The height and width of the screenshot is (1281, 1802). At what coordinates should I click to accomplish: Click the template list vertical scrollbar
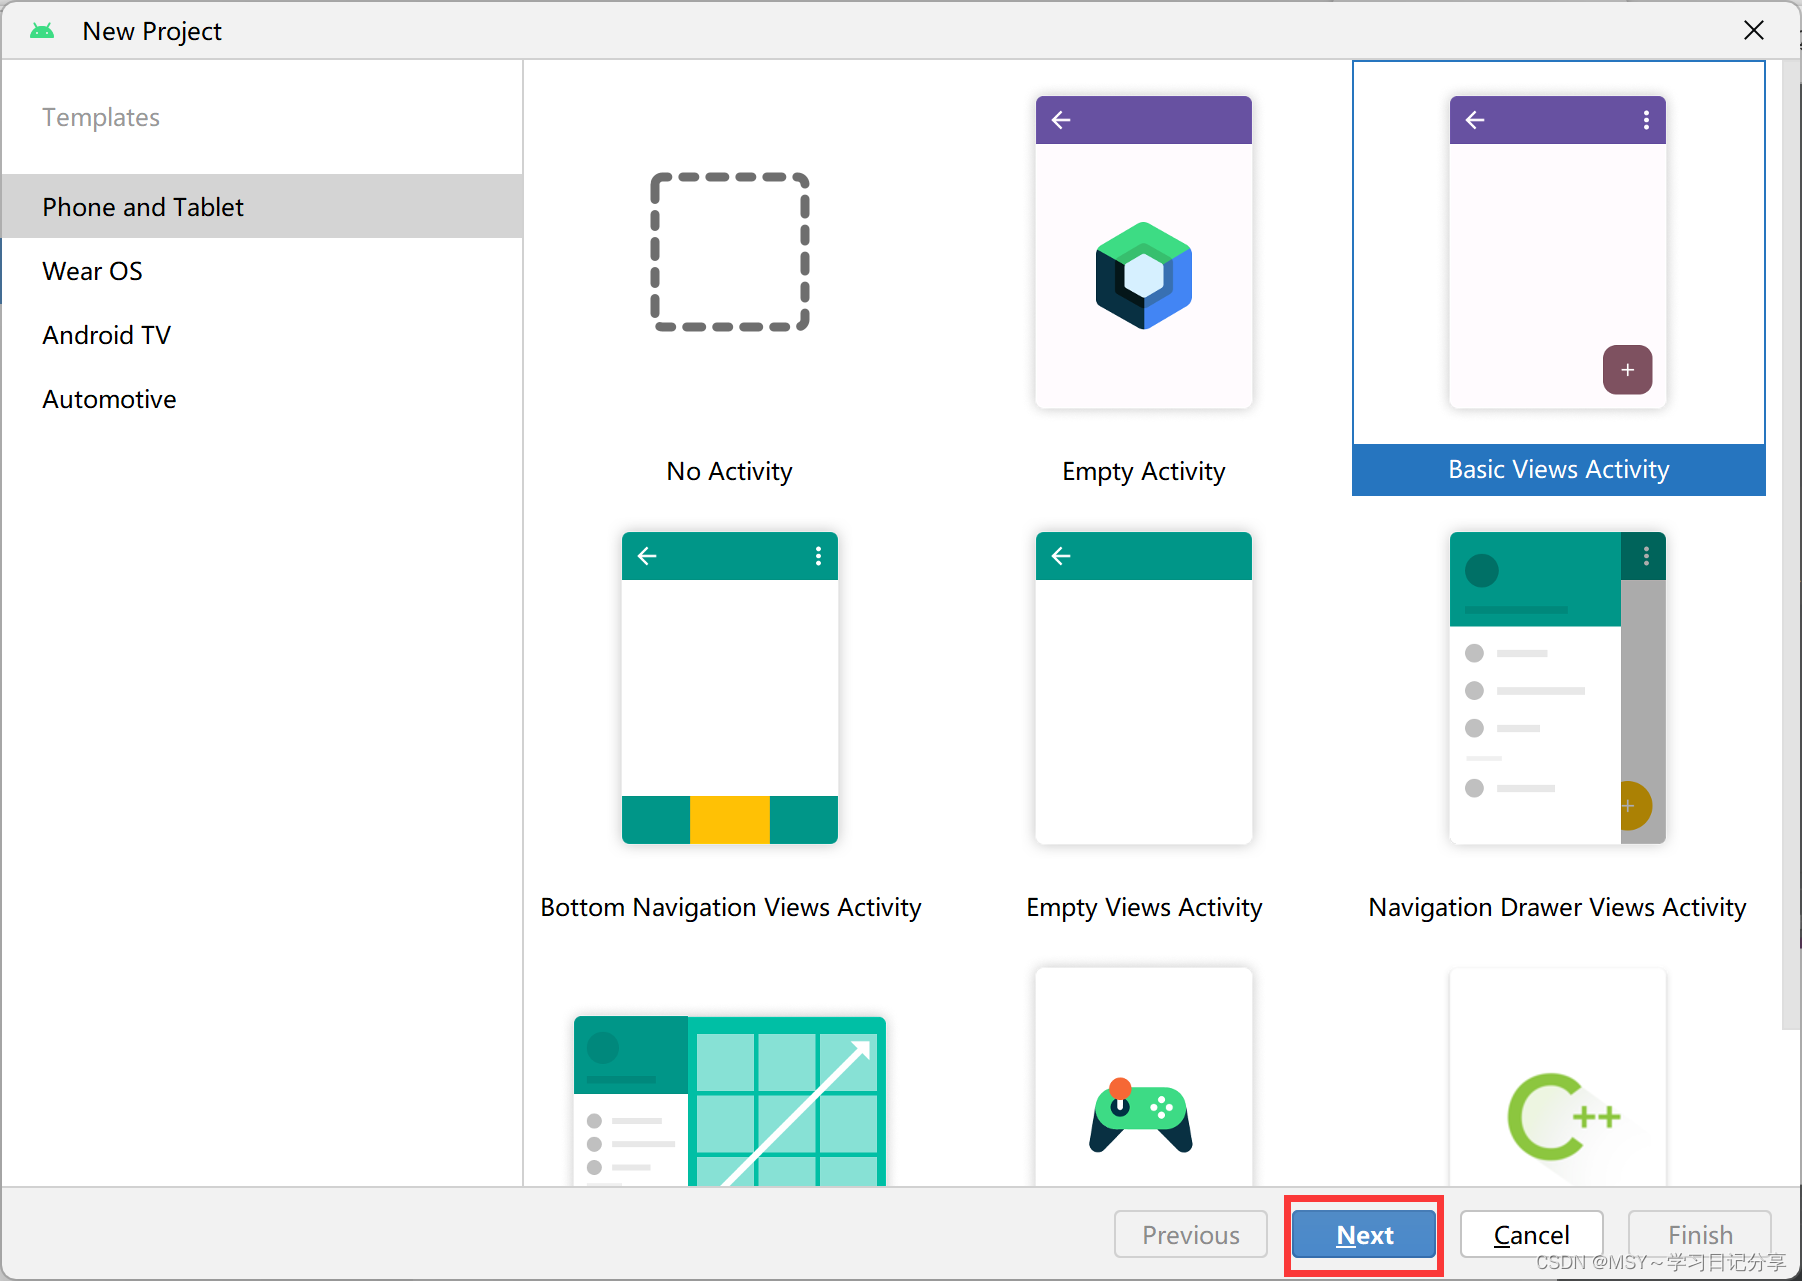(1790, 545)
